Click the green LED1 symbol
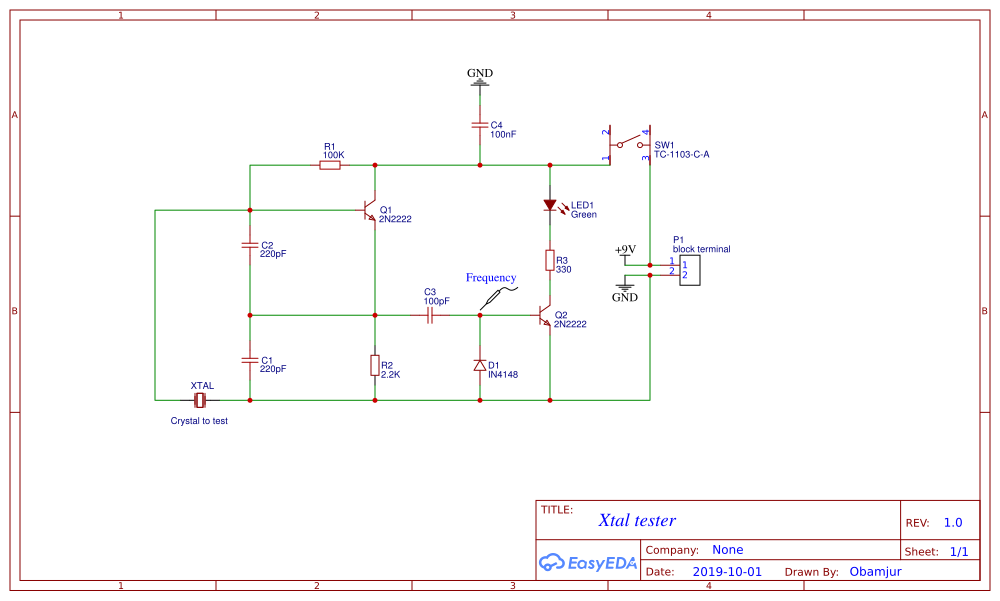This screenshot has width=1000, height=601. coord(550,204)
